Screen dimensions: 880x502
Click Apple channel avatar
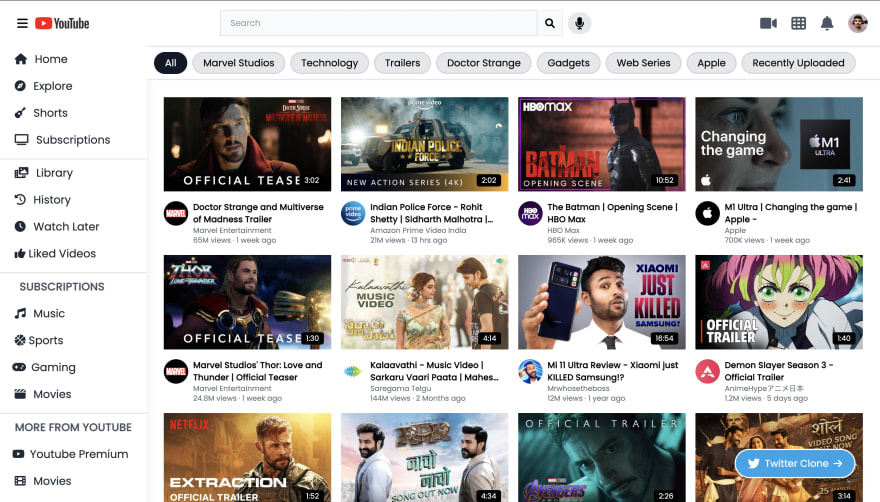point(707,213)
